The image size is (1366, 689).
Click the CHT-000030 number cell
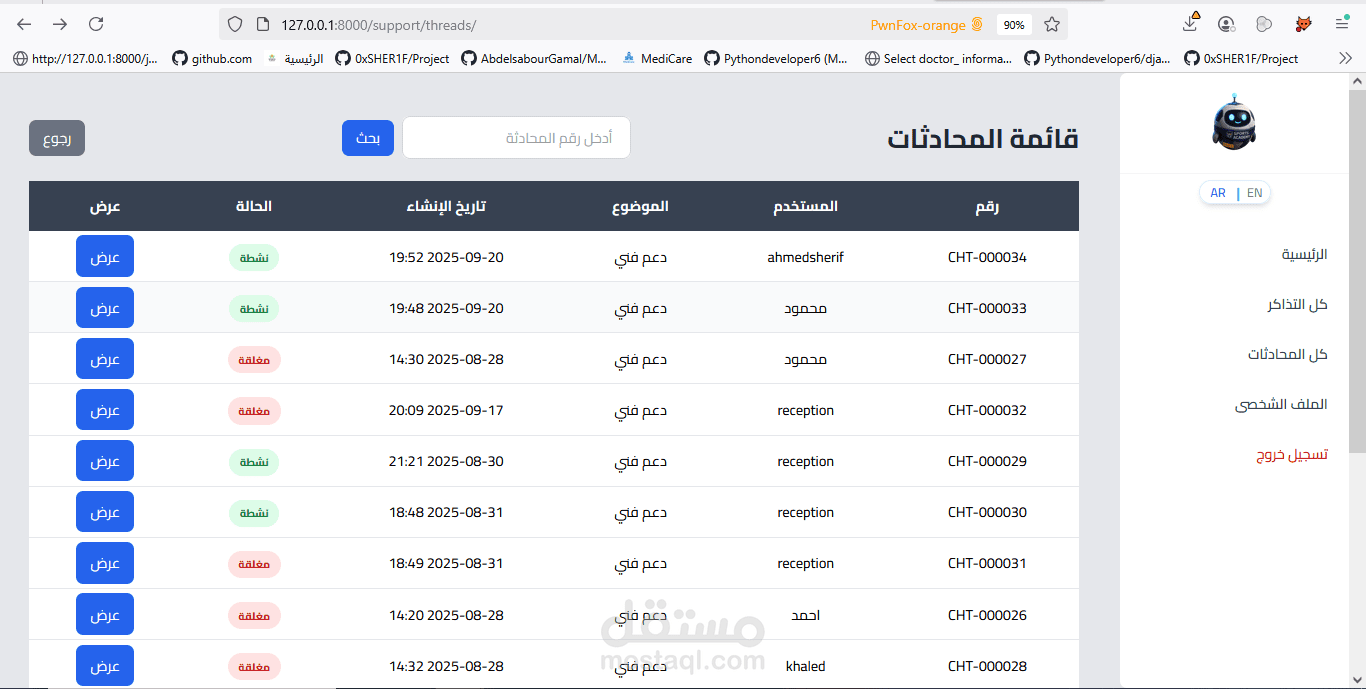[987, 512]
